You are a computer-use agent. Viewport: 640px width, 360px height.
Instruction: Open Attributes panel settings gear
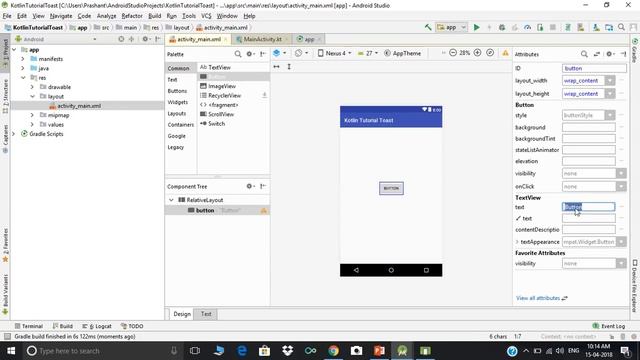tap(609, 54)
